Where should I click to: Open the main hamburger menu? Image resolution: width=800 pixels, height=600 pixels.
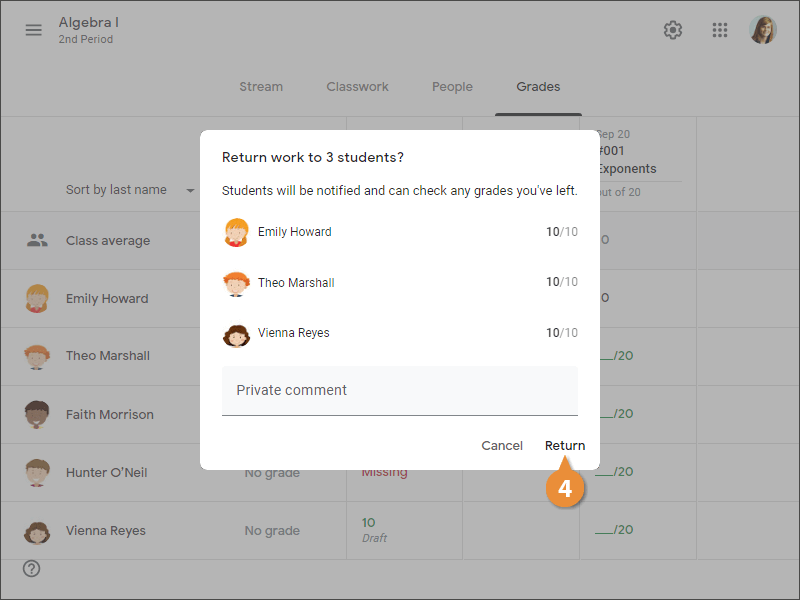(34, 30)
